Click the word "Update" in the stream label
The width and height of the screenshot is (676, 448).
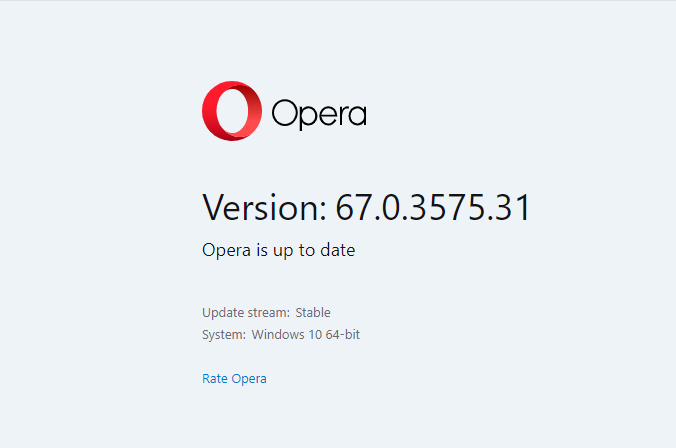(222, 312)
